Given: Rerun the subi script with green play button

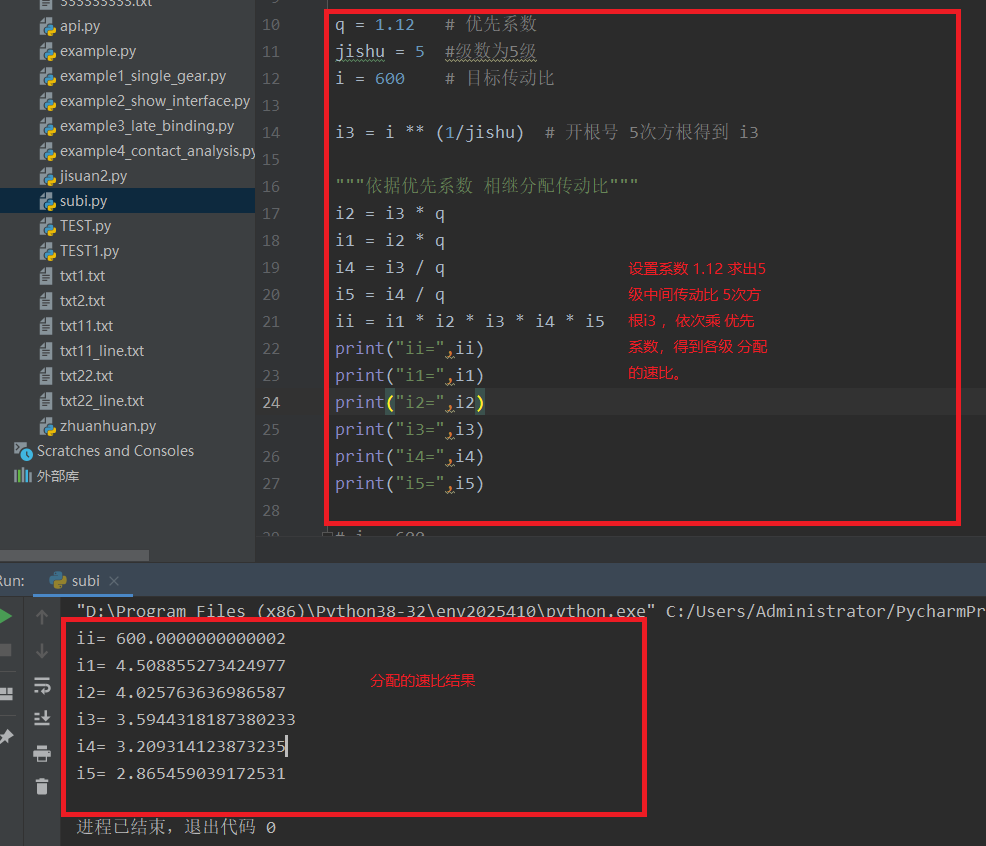Looking at the screenshot, I should tap(5, 616).
